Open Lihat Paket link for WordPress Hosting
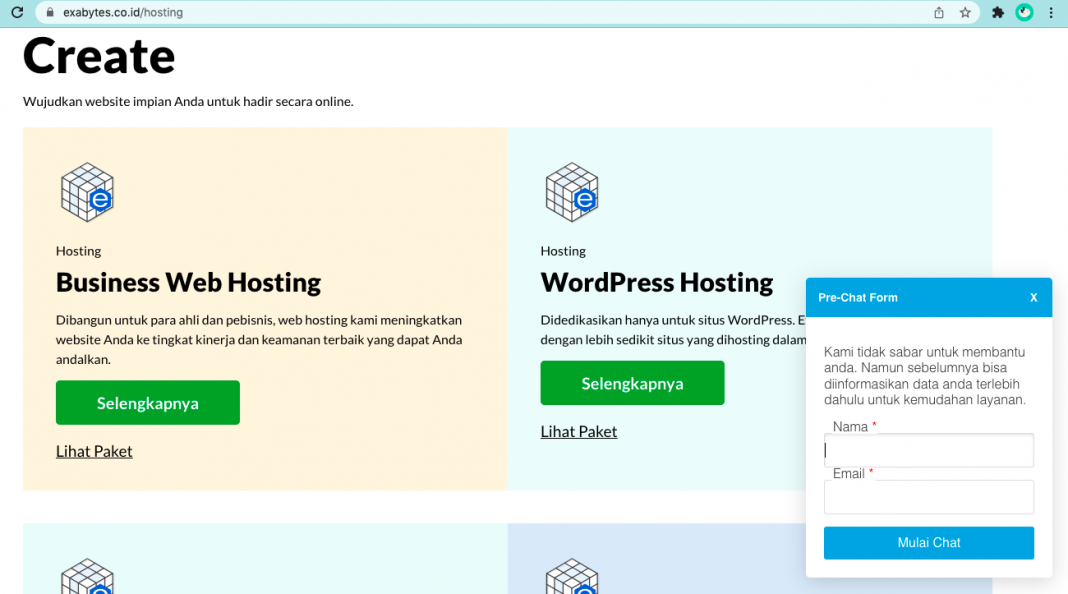The image size is (1068, 594). click(579, 431)
